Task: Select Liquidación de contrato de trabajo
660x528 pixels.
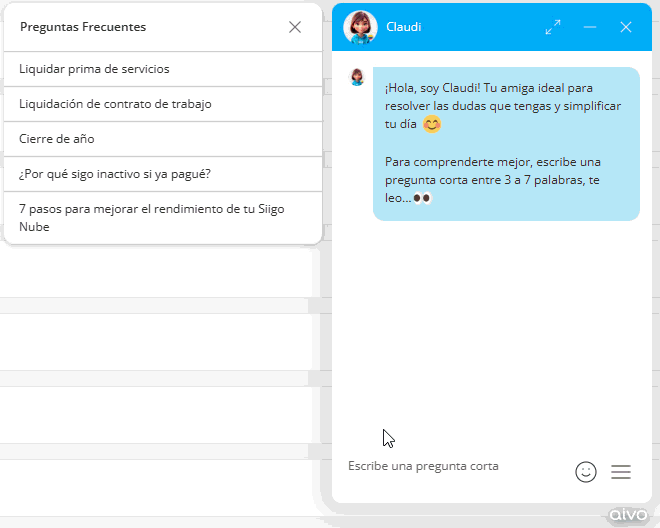Action: click(x=163, y=104)
